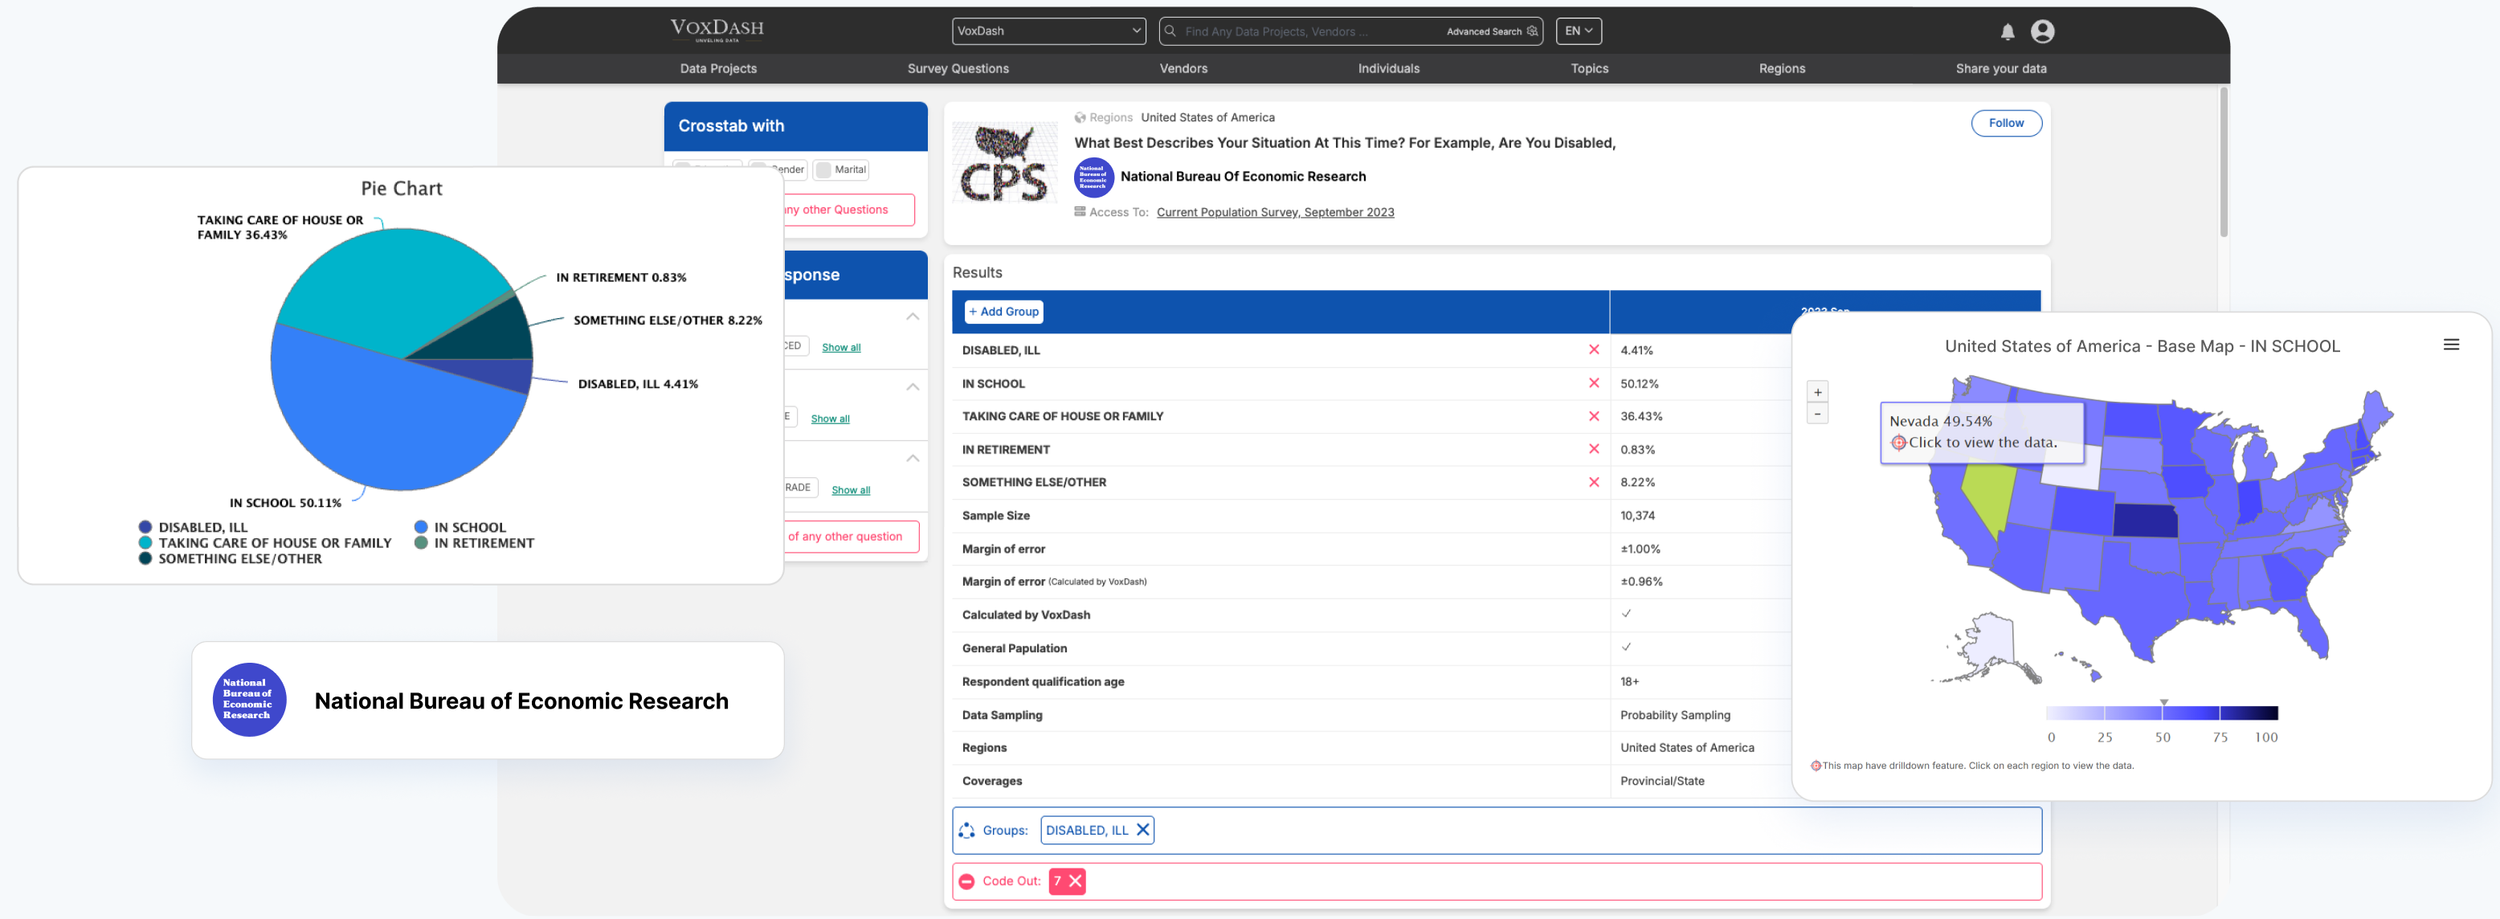The width and height of the screenshot is (2500, 919).
Task: Open the map chart hamburger menu
Action: tap(2451, 345)
